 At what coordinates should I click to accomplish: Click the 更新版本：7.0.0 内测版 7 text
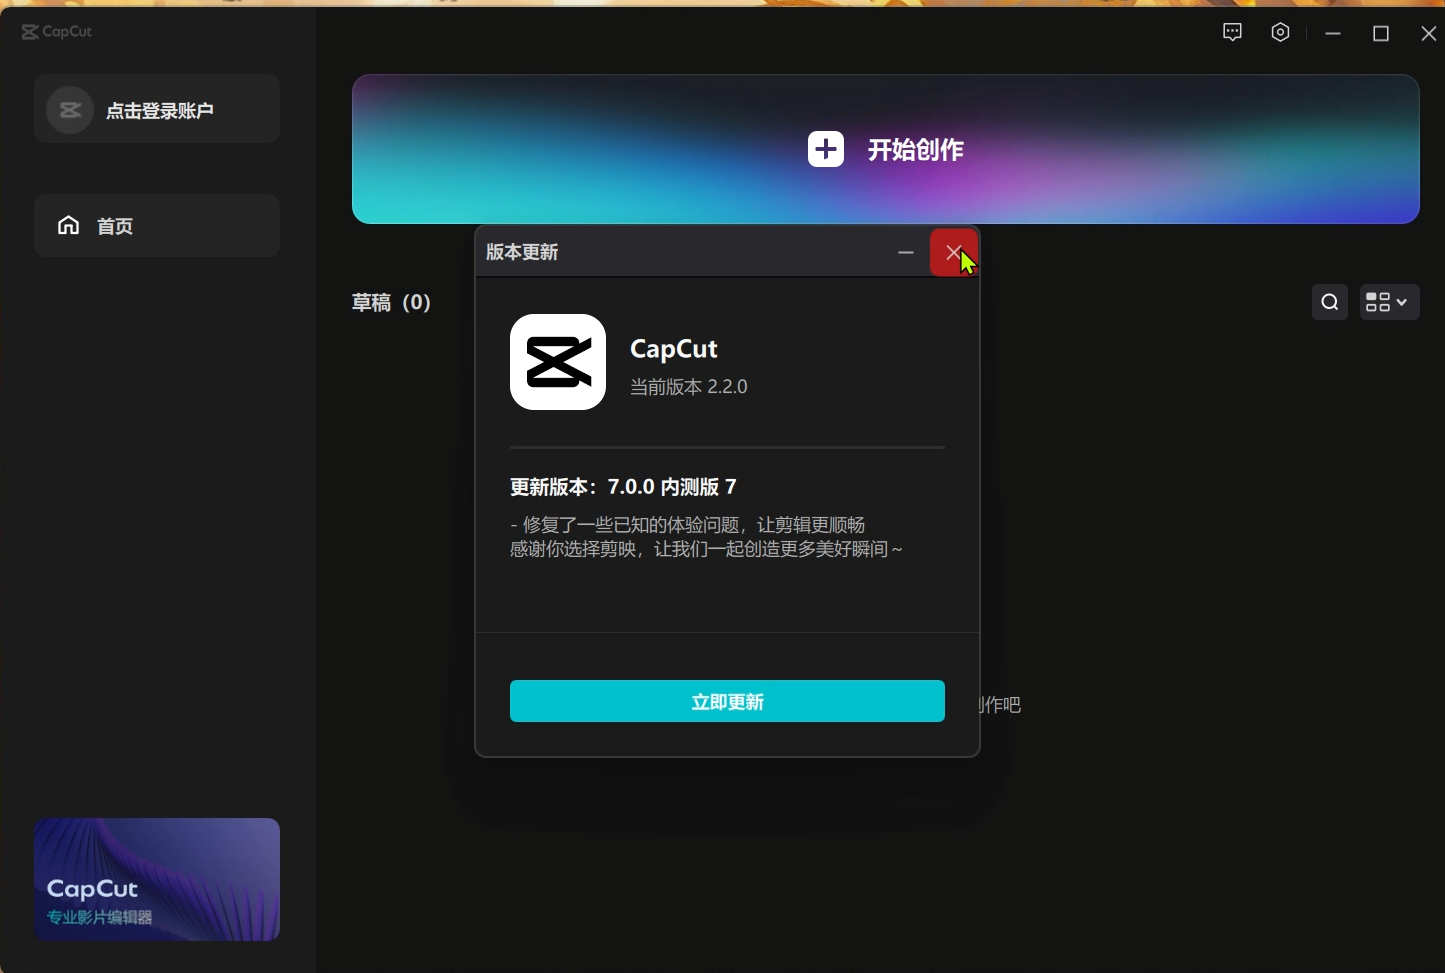[623, 487]
